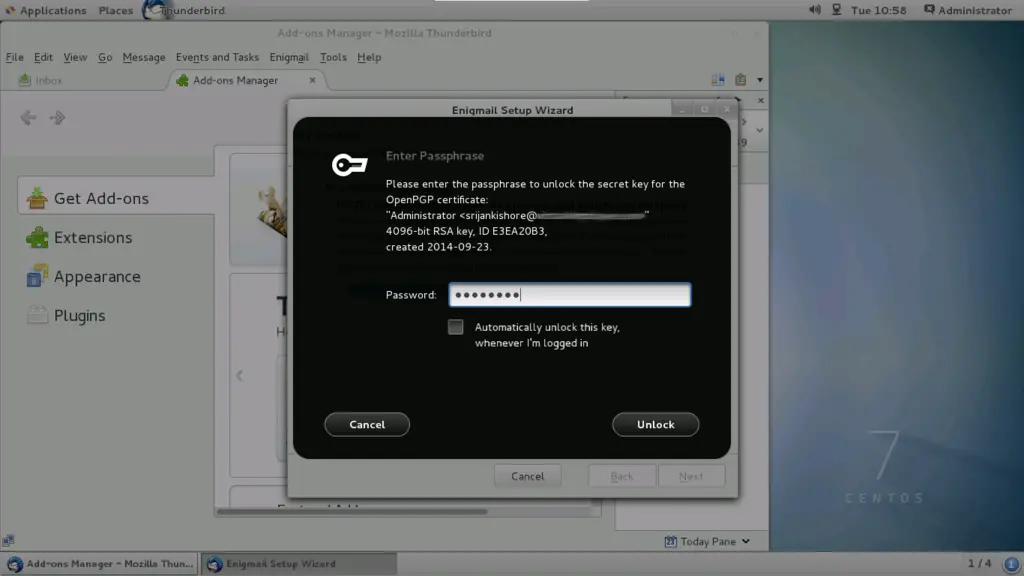
Task: Select the Add-ons Manager tab
Action: coord(235,80)
